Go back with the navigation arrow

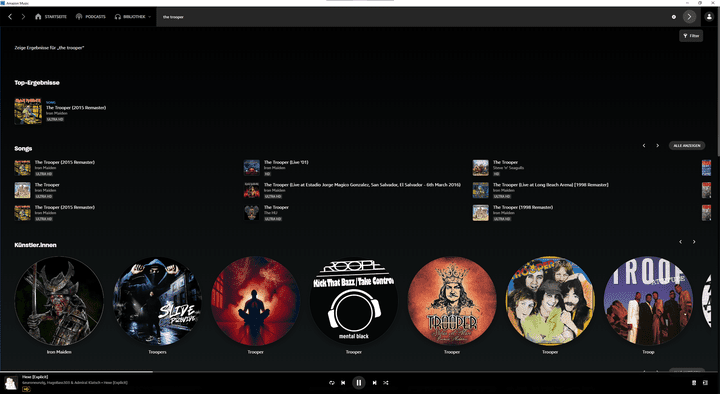(10, 17)
